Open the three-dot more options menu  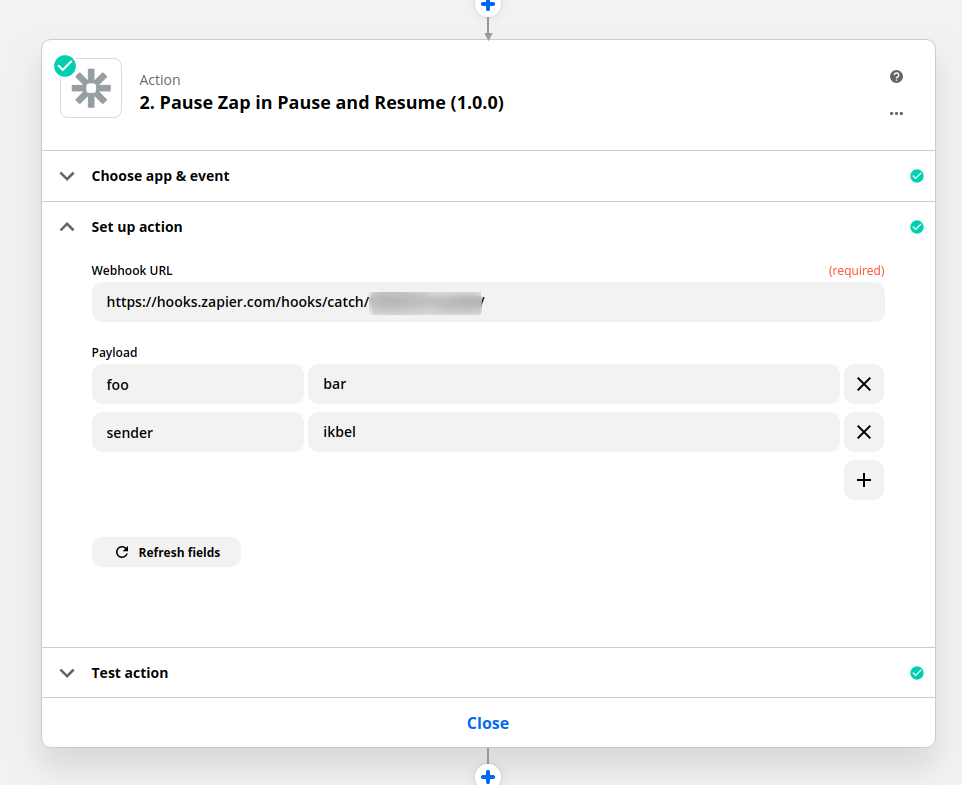coord(896,114)
